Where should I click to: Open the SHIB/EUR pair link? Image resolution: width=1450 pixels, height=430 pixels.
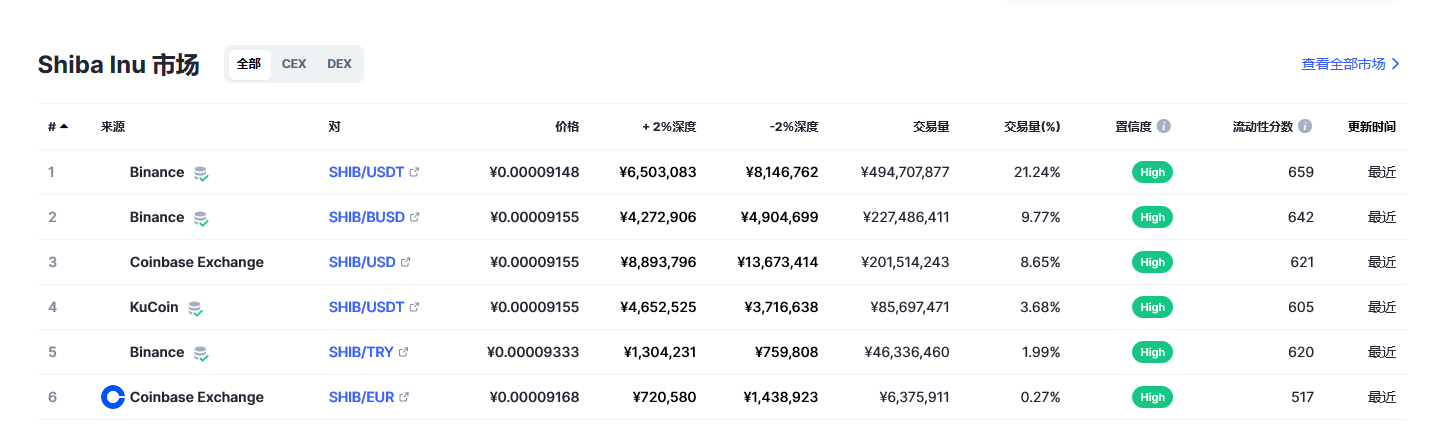click(x=361, y=397)
